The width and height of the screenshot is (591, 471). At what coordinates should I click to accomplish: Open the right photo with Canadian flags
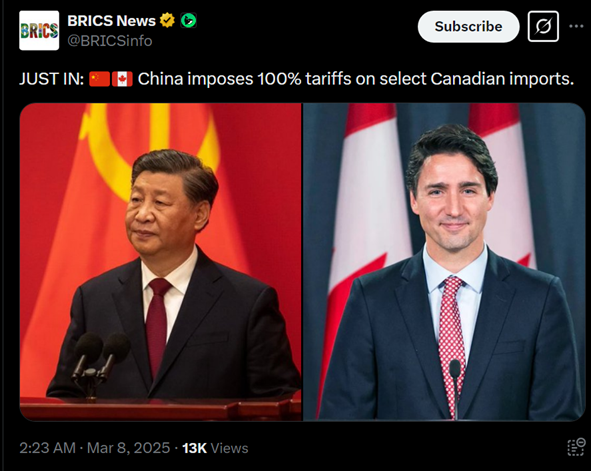pyautogui.click(x=444, y=262)
